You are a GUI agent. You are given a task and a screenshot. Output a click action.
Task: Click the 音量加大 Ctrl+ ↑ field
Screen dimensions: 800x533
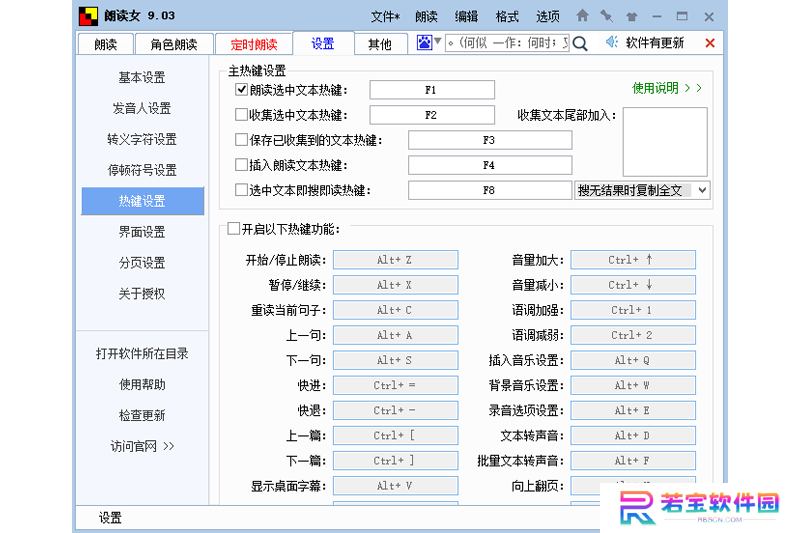pyautogui.click(x=633, y=260)
